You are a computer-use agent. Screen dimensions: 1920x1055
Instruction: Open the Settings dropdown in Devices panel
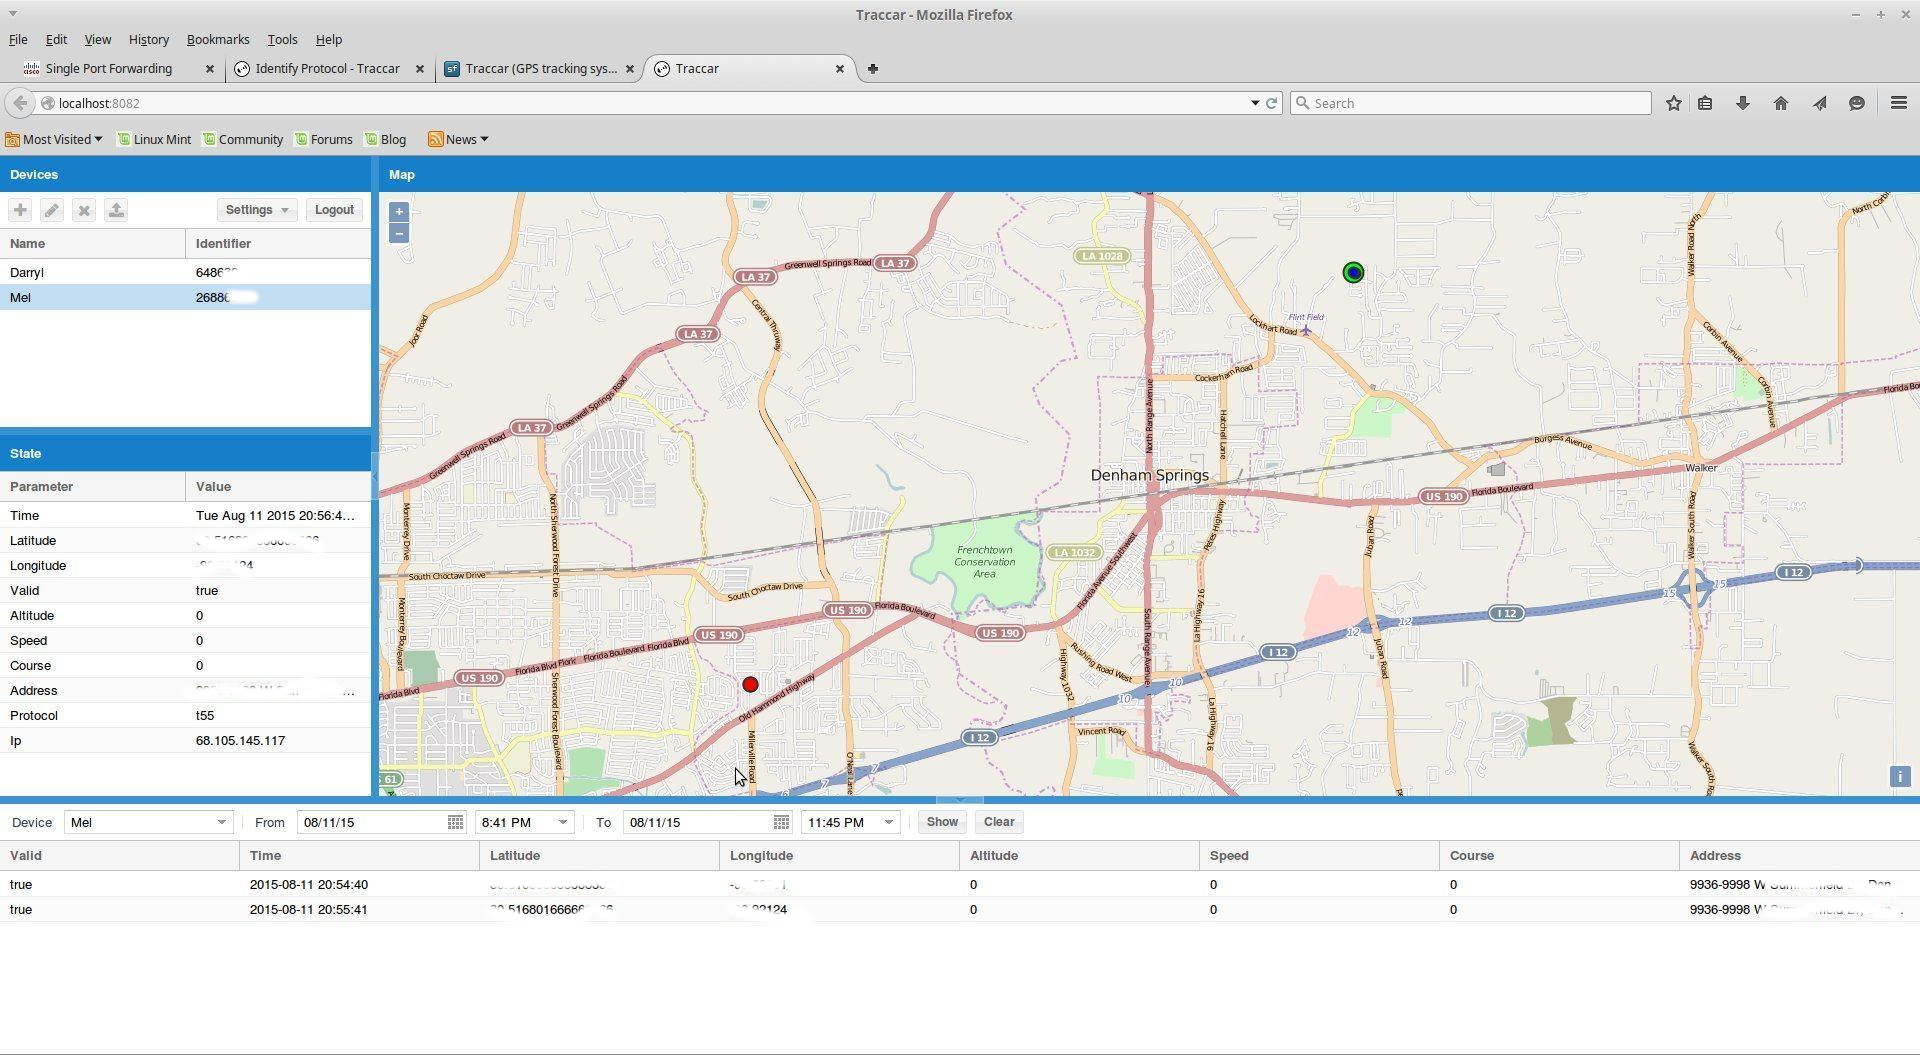pyautogui.click(x=257, y=210)
